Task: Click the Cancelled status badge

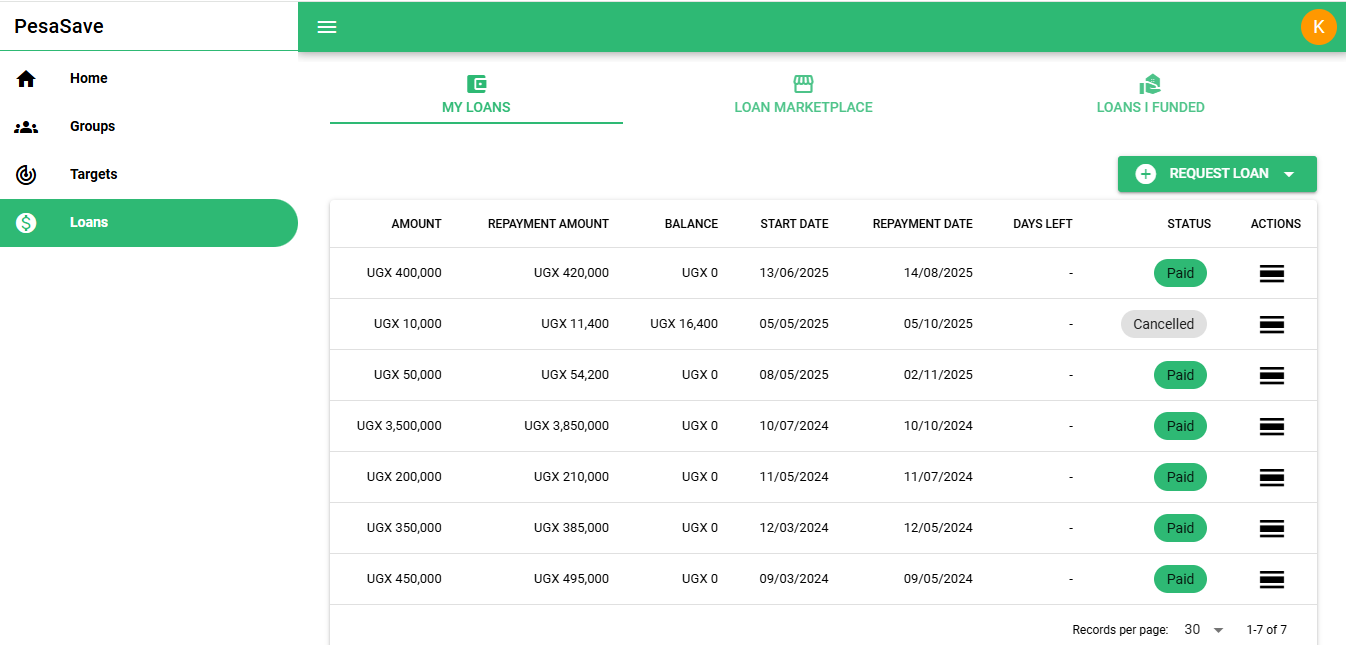Action: point(1163,324)
